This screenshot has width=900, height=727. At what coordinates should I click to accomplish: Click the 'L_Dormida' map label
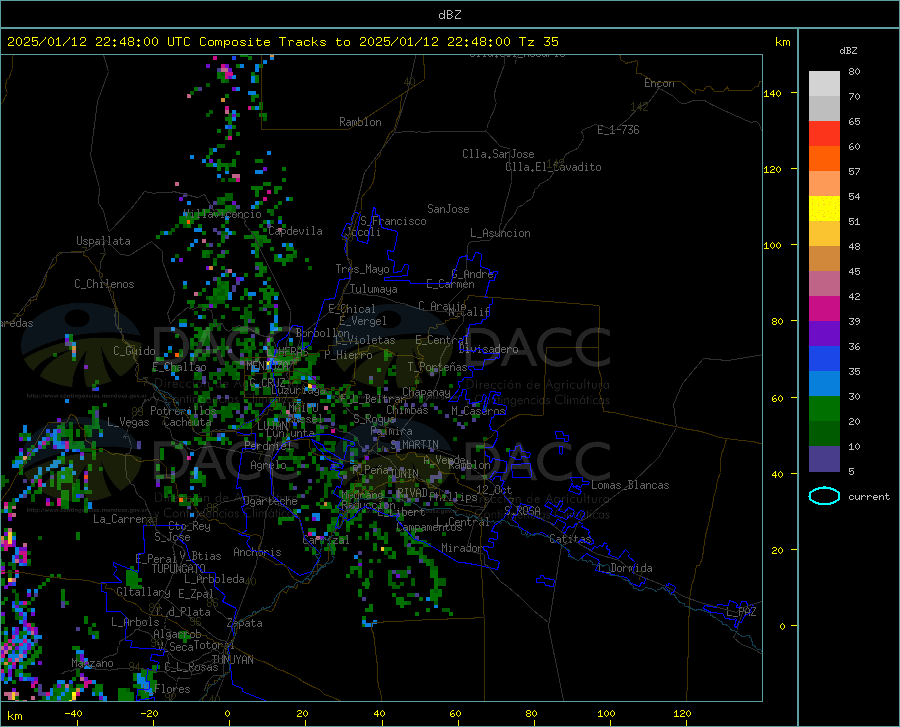pos(625,568)
